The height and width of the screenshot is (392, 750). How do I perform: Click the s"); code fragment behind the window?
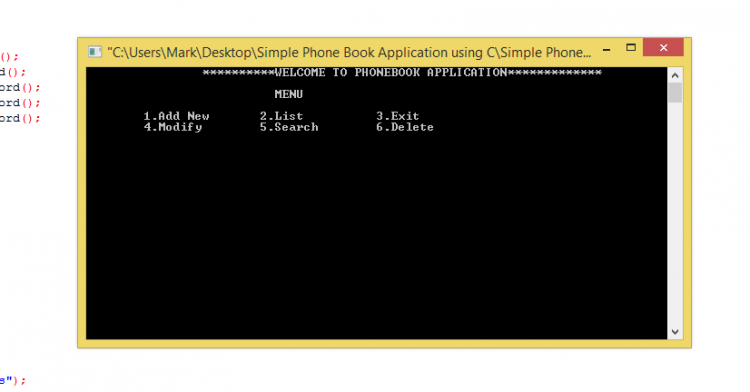(x=12, y=381)
